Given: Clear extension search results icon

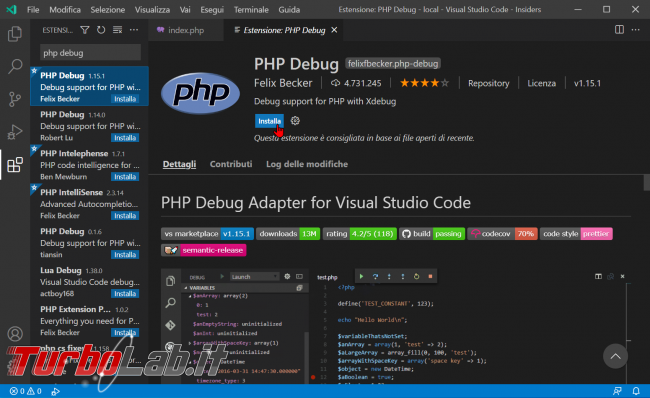Looking at the screenshot, I should (117, 30).
